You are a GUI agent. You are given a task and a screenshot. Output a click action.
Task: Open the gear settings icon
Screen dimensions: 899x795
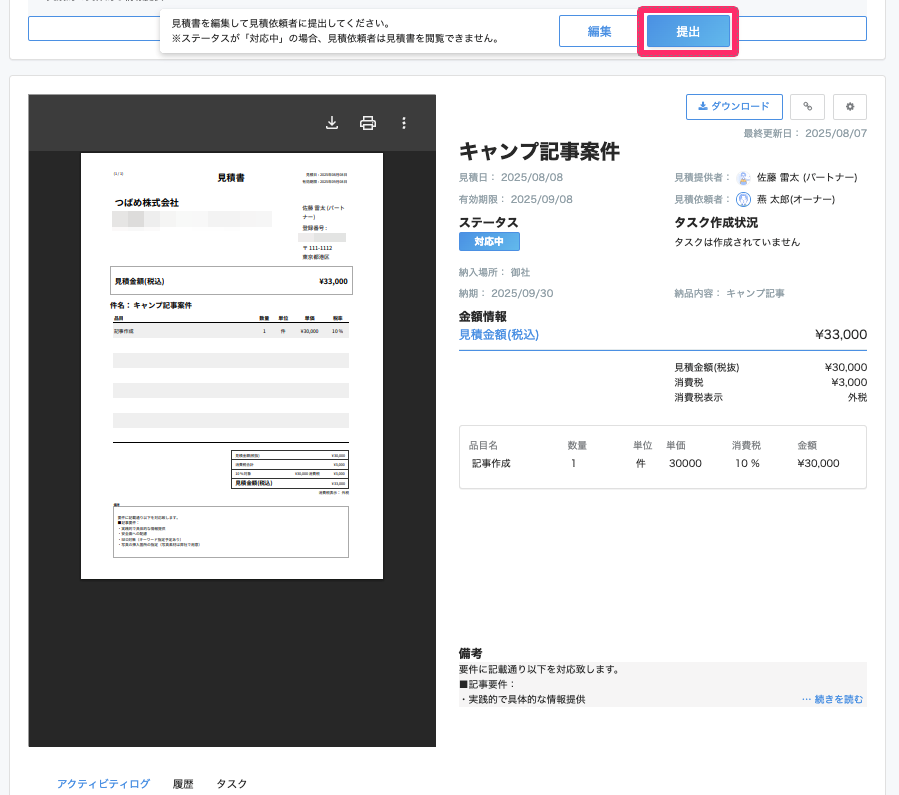coord(851,106)
